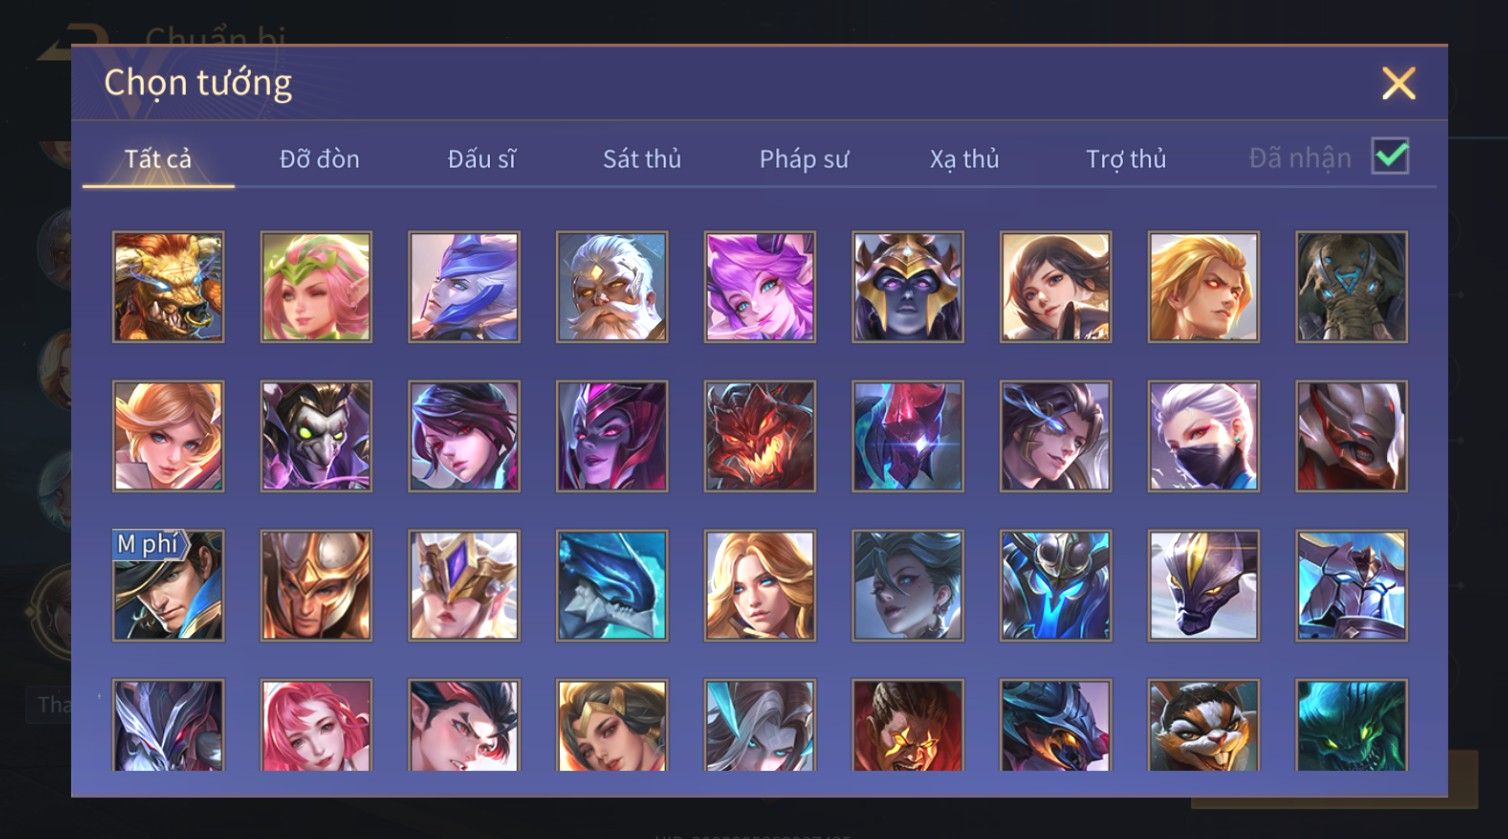
Task: Select the Tất cả tab
Action: [158, 159]
